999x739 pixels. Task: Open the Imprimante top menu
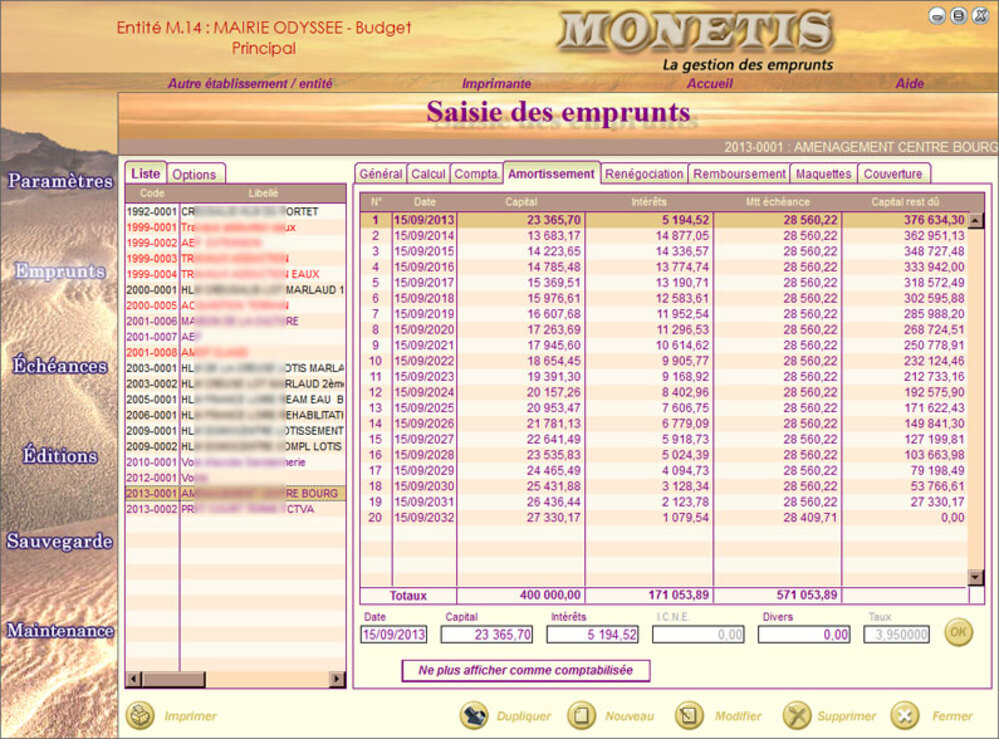(x=496, y=84)
